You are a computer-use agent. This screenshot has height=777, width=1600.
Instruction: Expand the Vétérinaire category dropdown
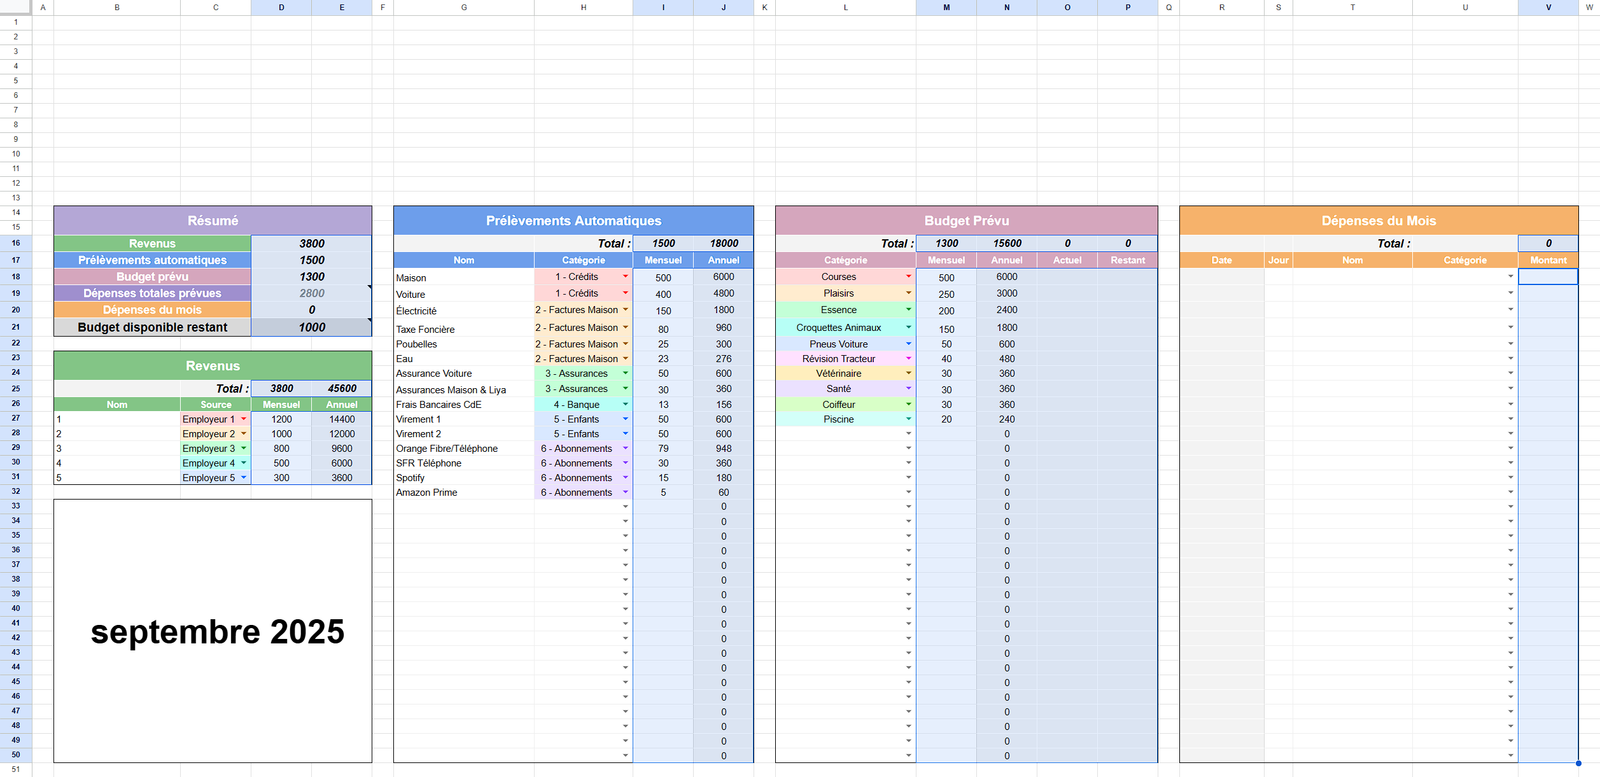click(x=908, y=374)
